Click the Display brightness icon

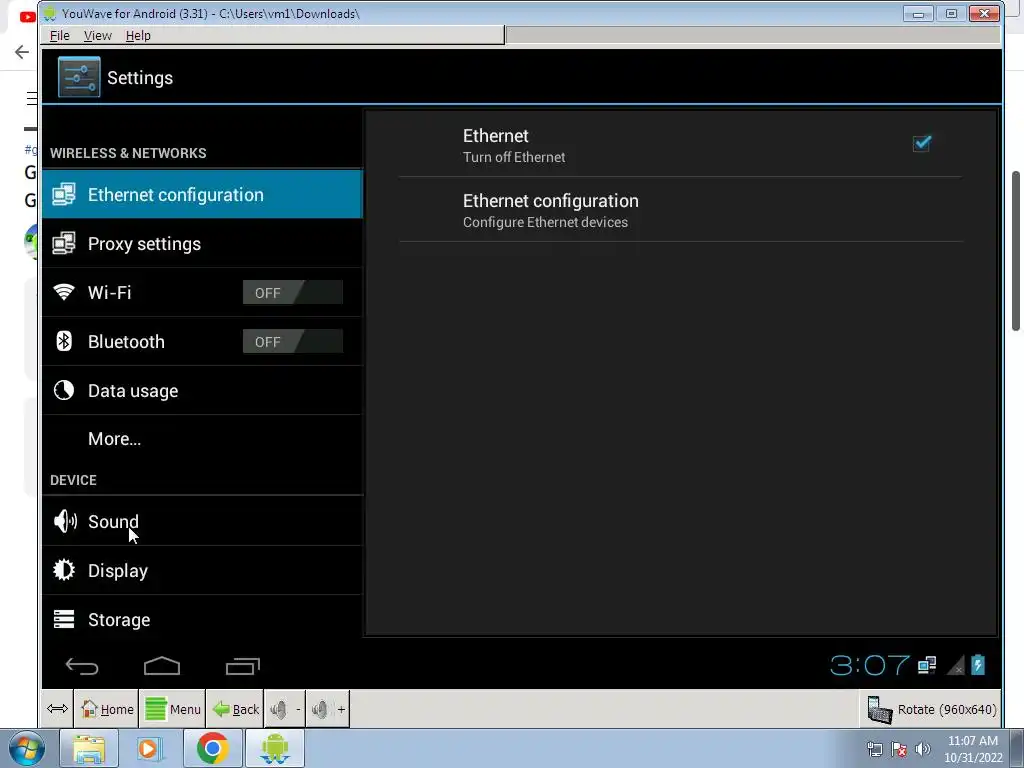click(63, 570)
